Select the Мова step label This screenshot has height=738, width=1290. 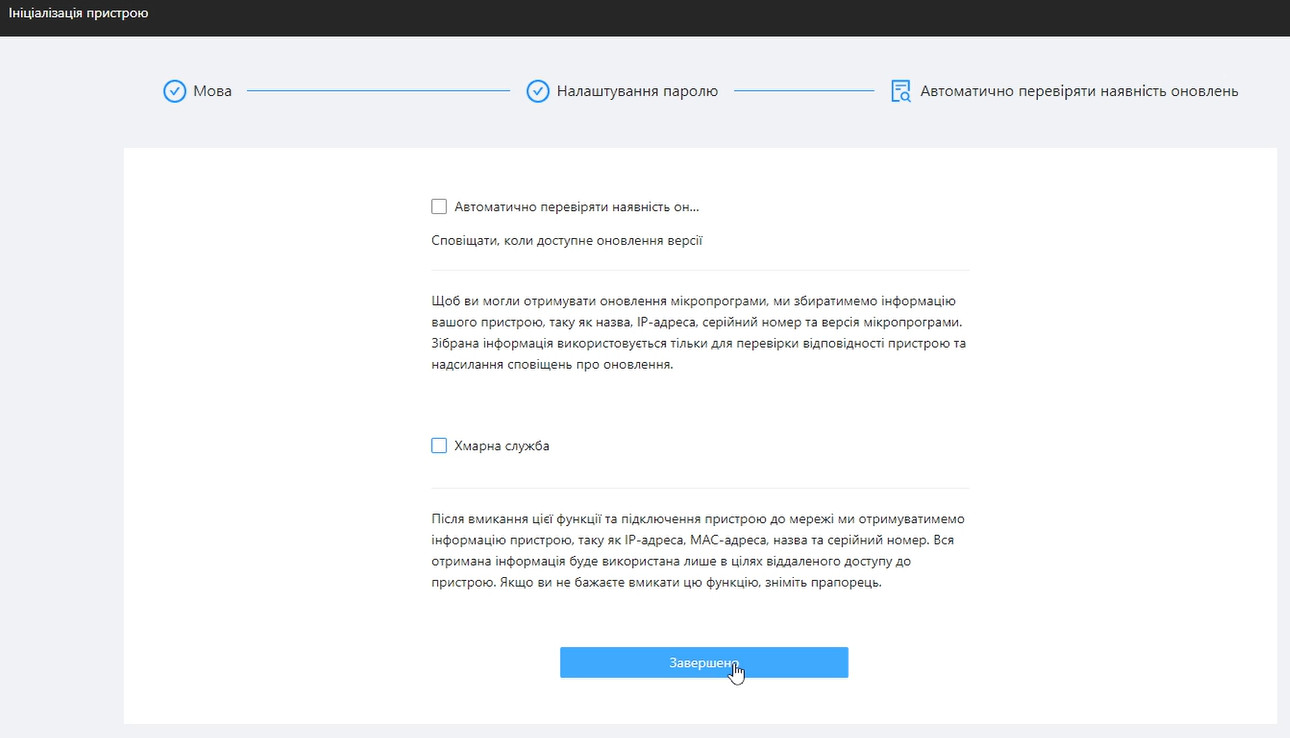[213, 92]
